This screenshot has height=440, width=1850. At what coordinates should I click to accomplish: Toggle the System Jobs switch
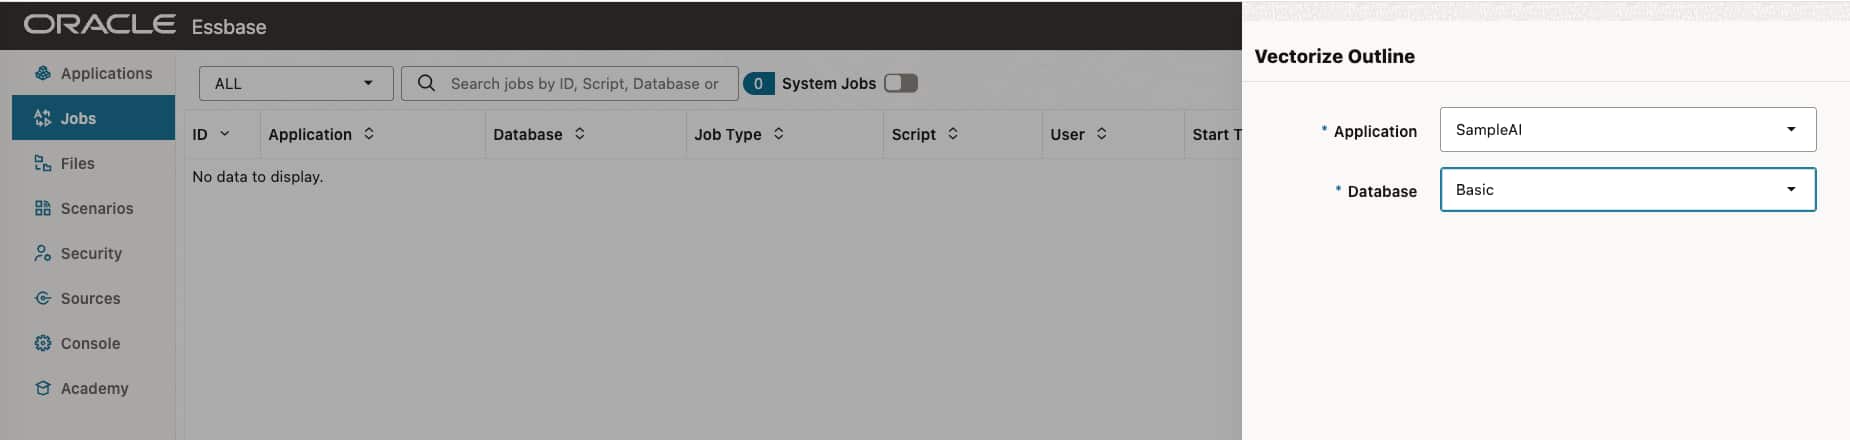point(900,83)
